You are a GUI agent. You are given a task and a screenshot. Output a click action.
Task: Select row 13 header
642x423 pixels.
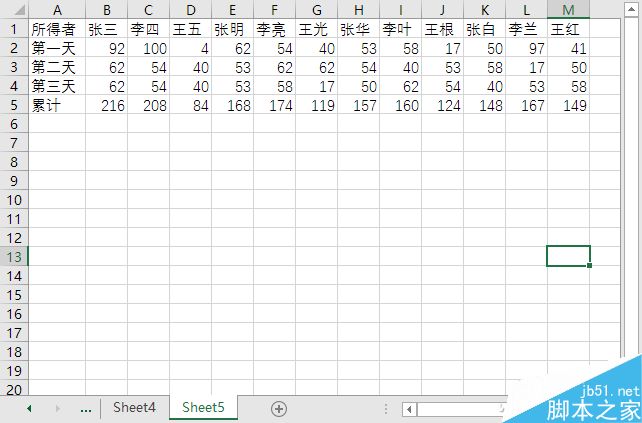click(x=14, y=257)
